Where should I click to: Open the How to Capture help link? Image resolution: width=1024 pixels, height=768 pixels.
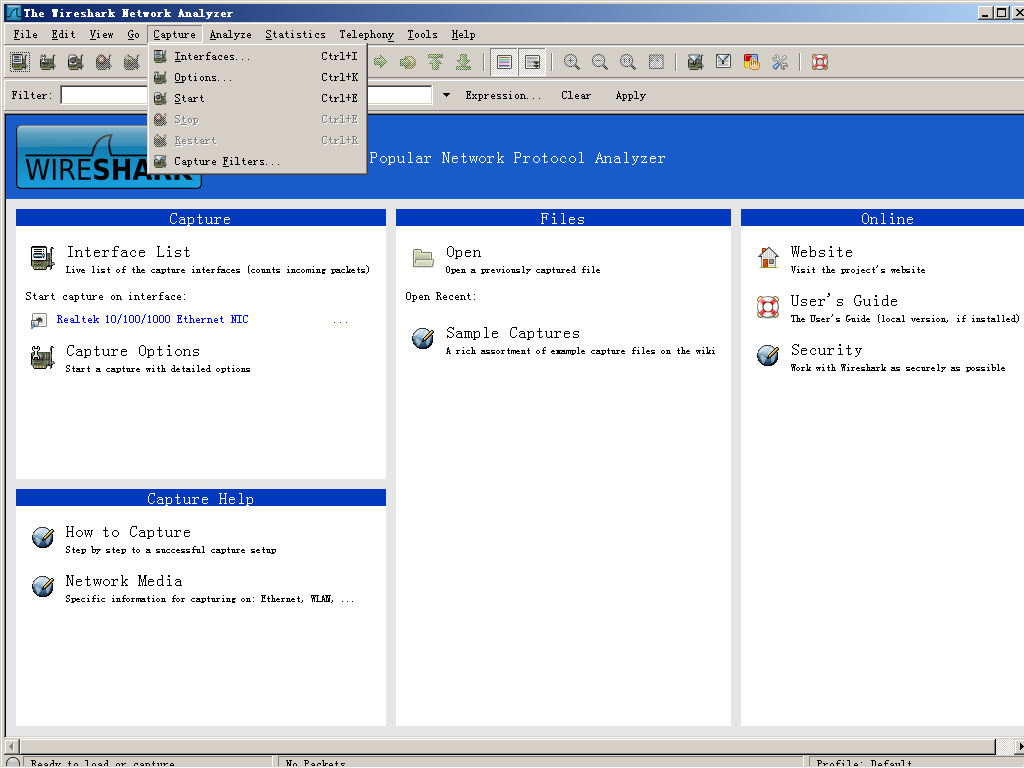coord(128,532)
